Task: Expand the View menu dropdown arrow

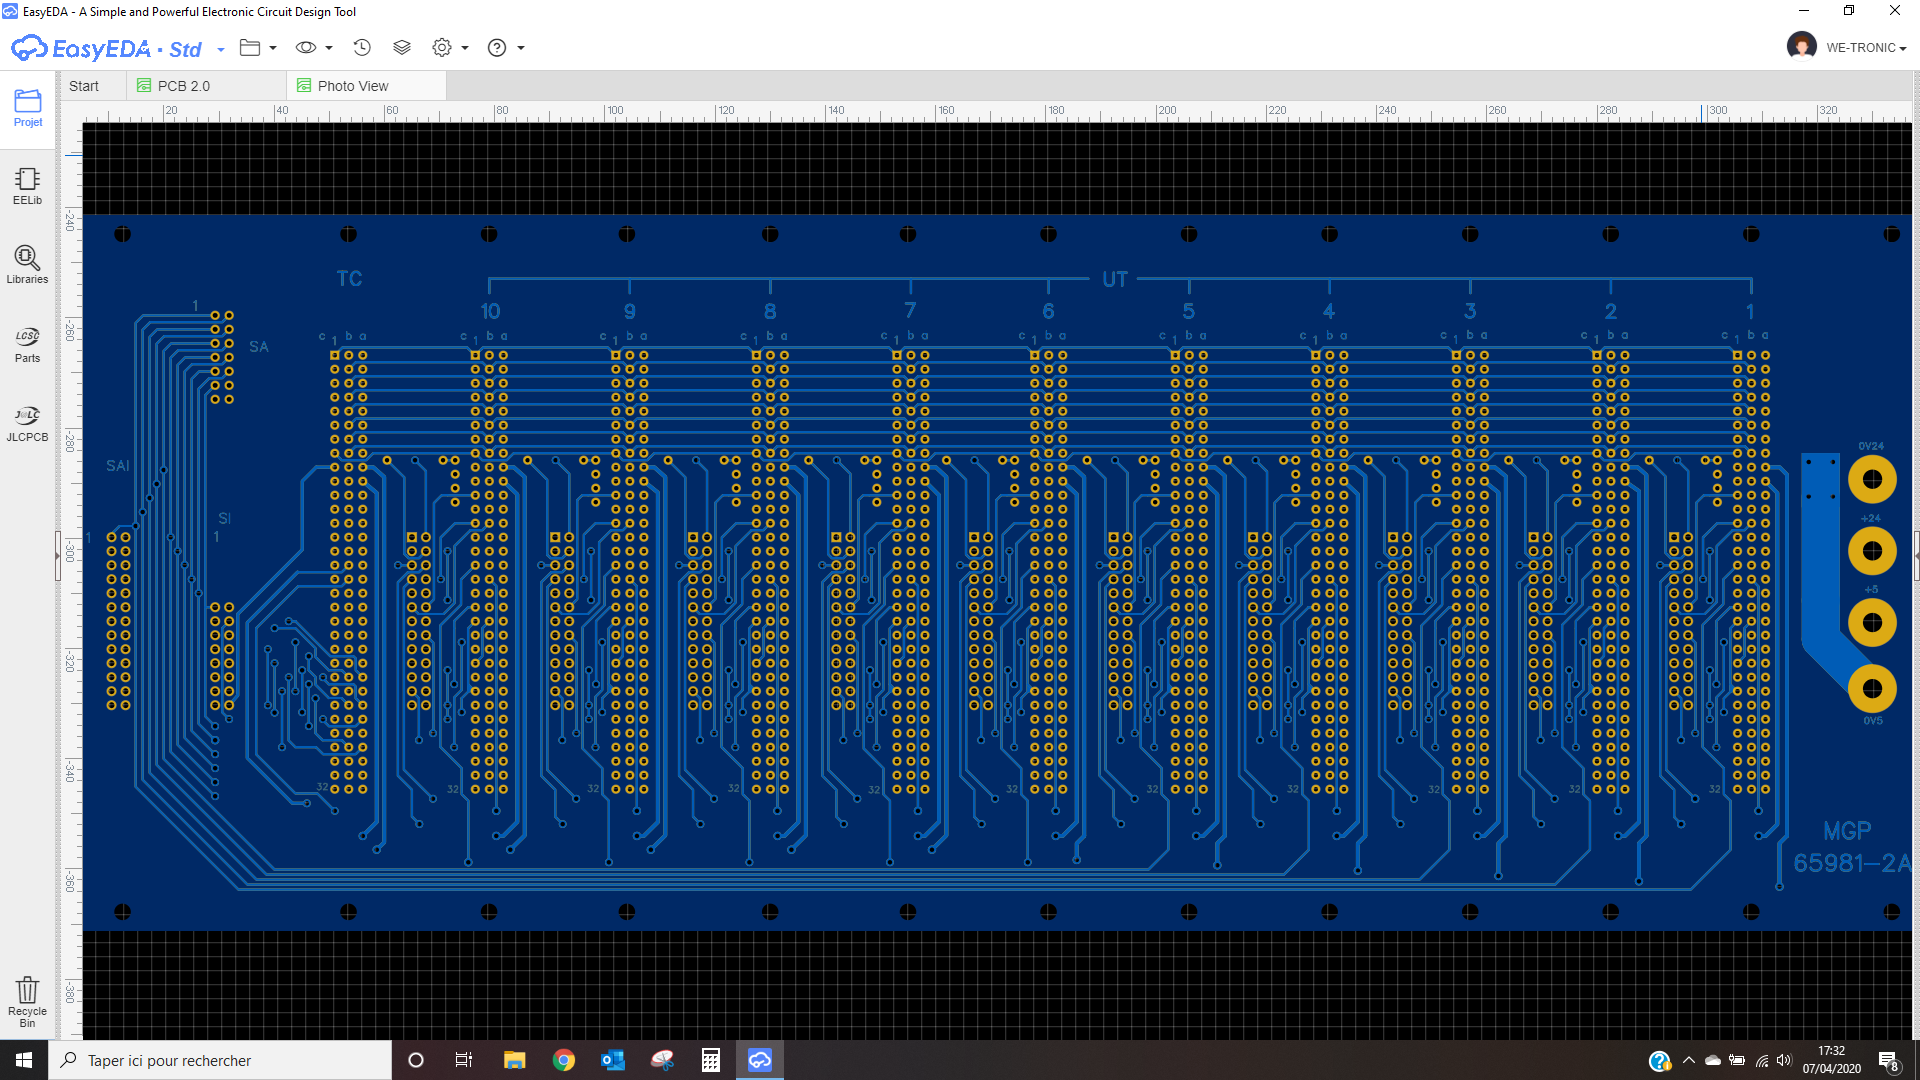Action: (329, 48)
